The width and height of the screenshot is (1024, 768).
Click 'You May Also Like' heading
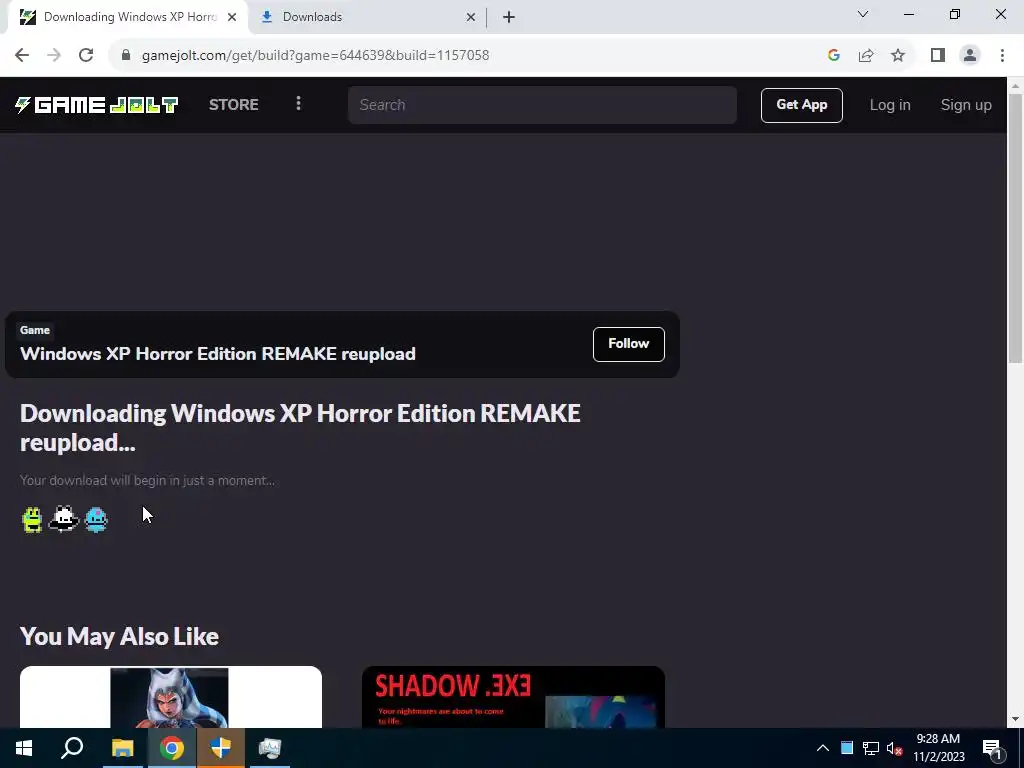tap(120, 637)
